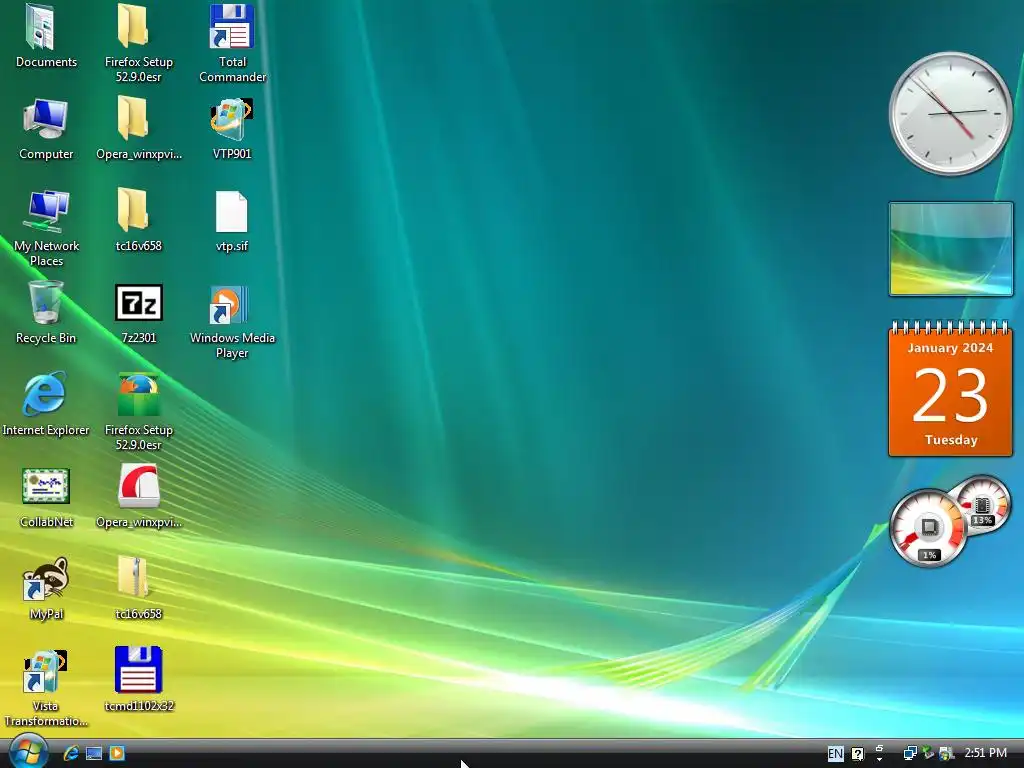Click the network monitors tray icon
1024x768 pixels.
coord(910,754)
